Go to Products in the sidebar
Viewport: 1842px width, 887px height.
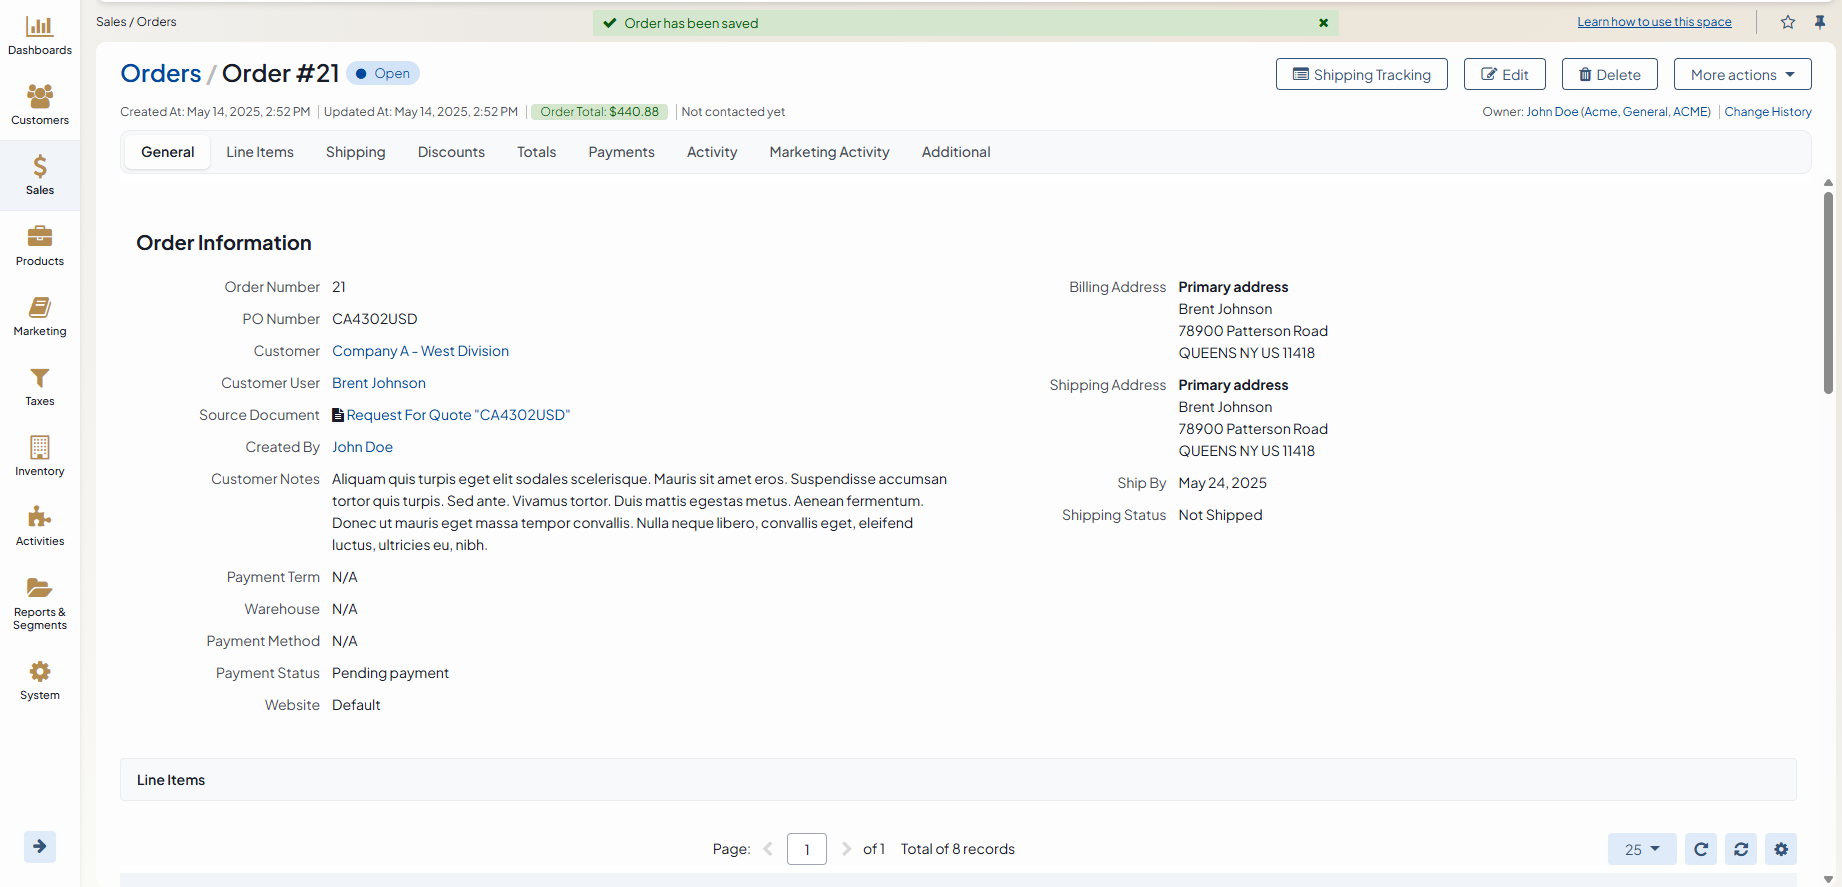40,237
